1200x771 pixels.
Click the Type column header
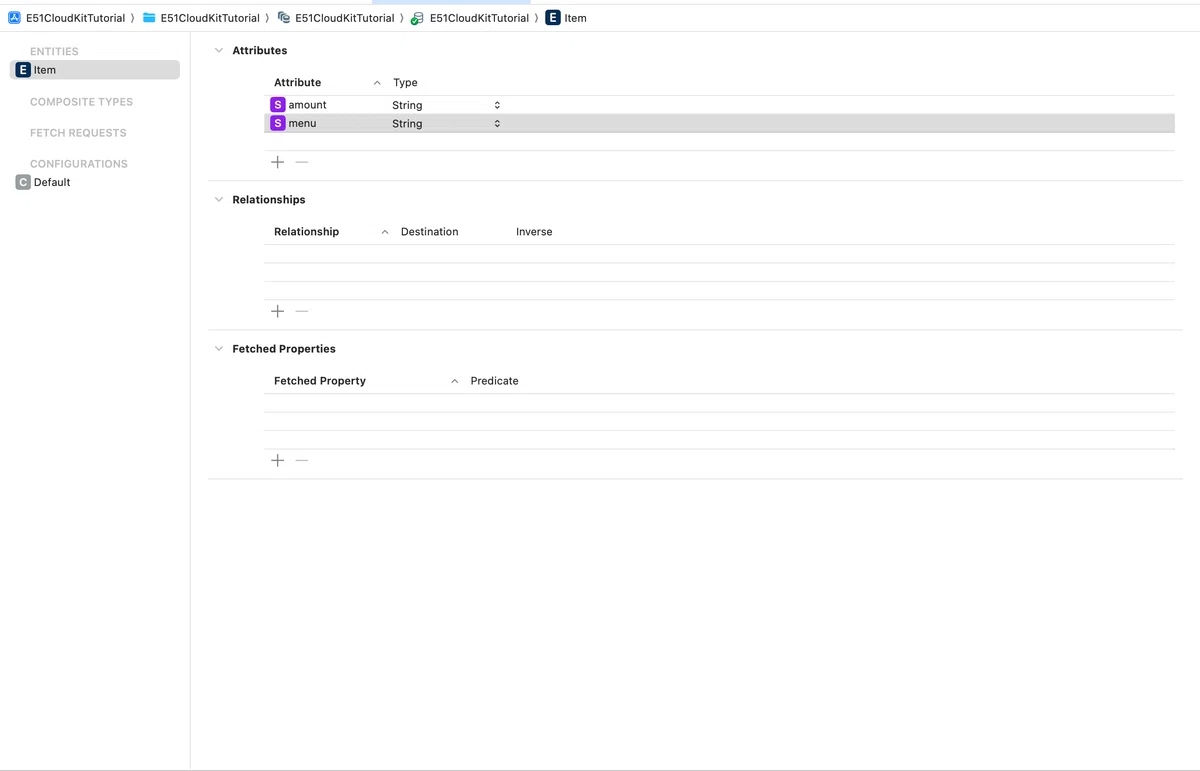pyautogui.click(x=405, y=82)
